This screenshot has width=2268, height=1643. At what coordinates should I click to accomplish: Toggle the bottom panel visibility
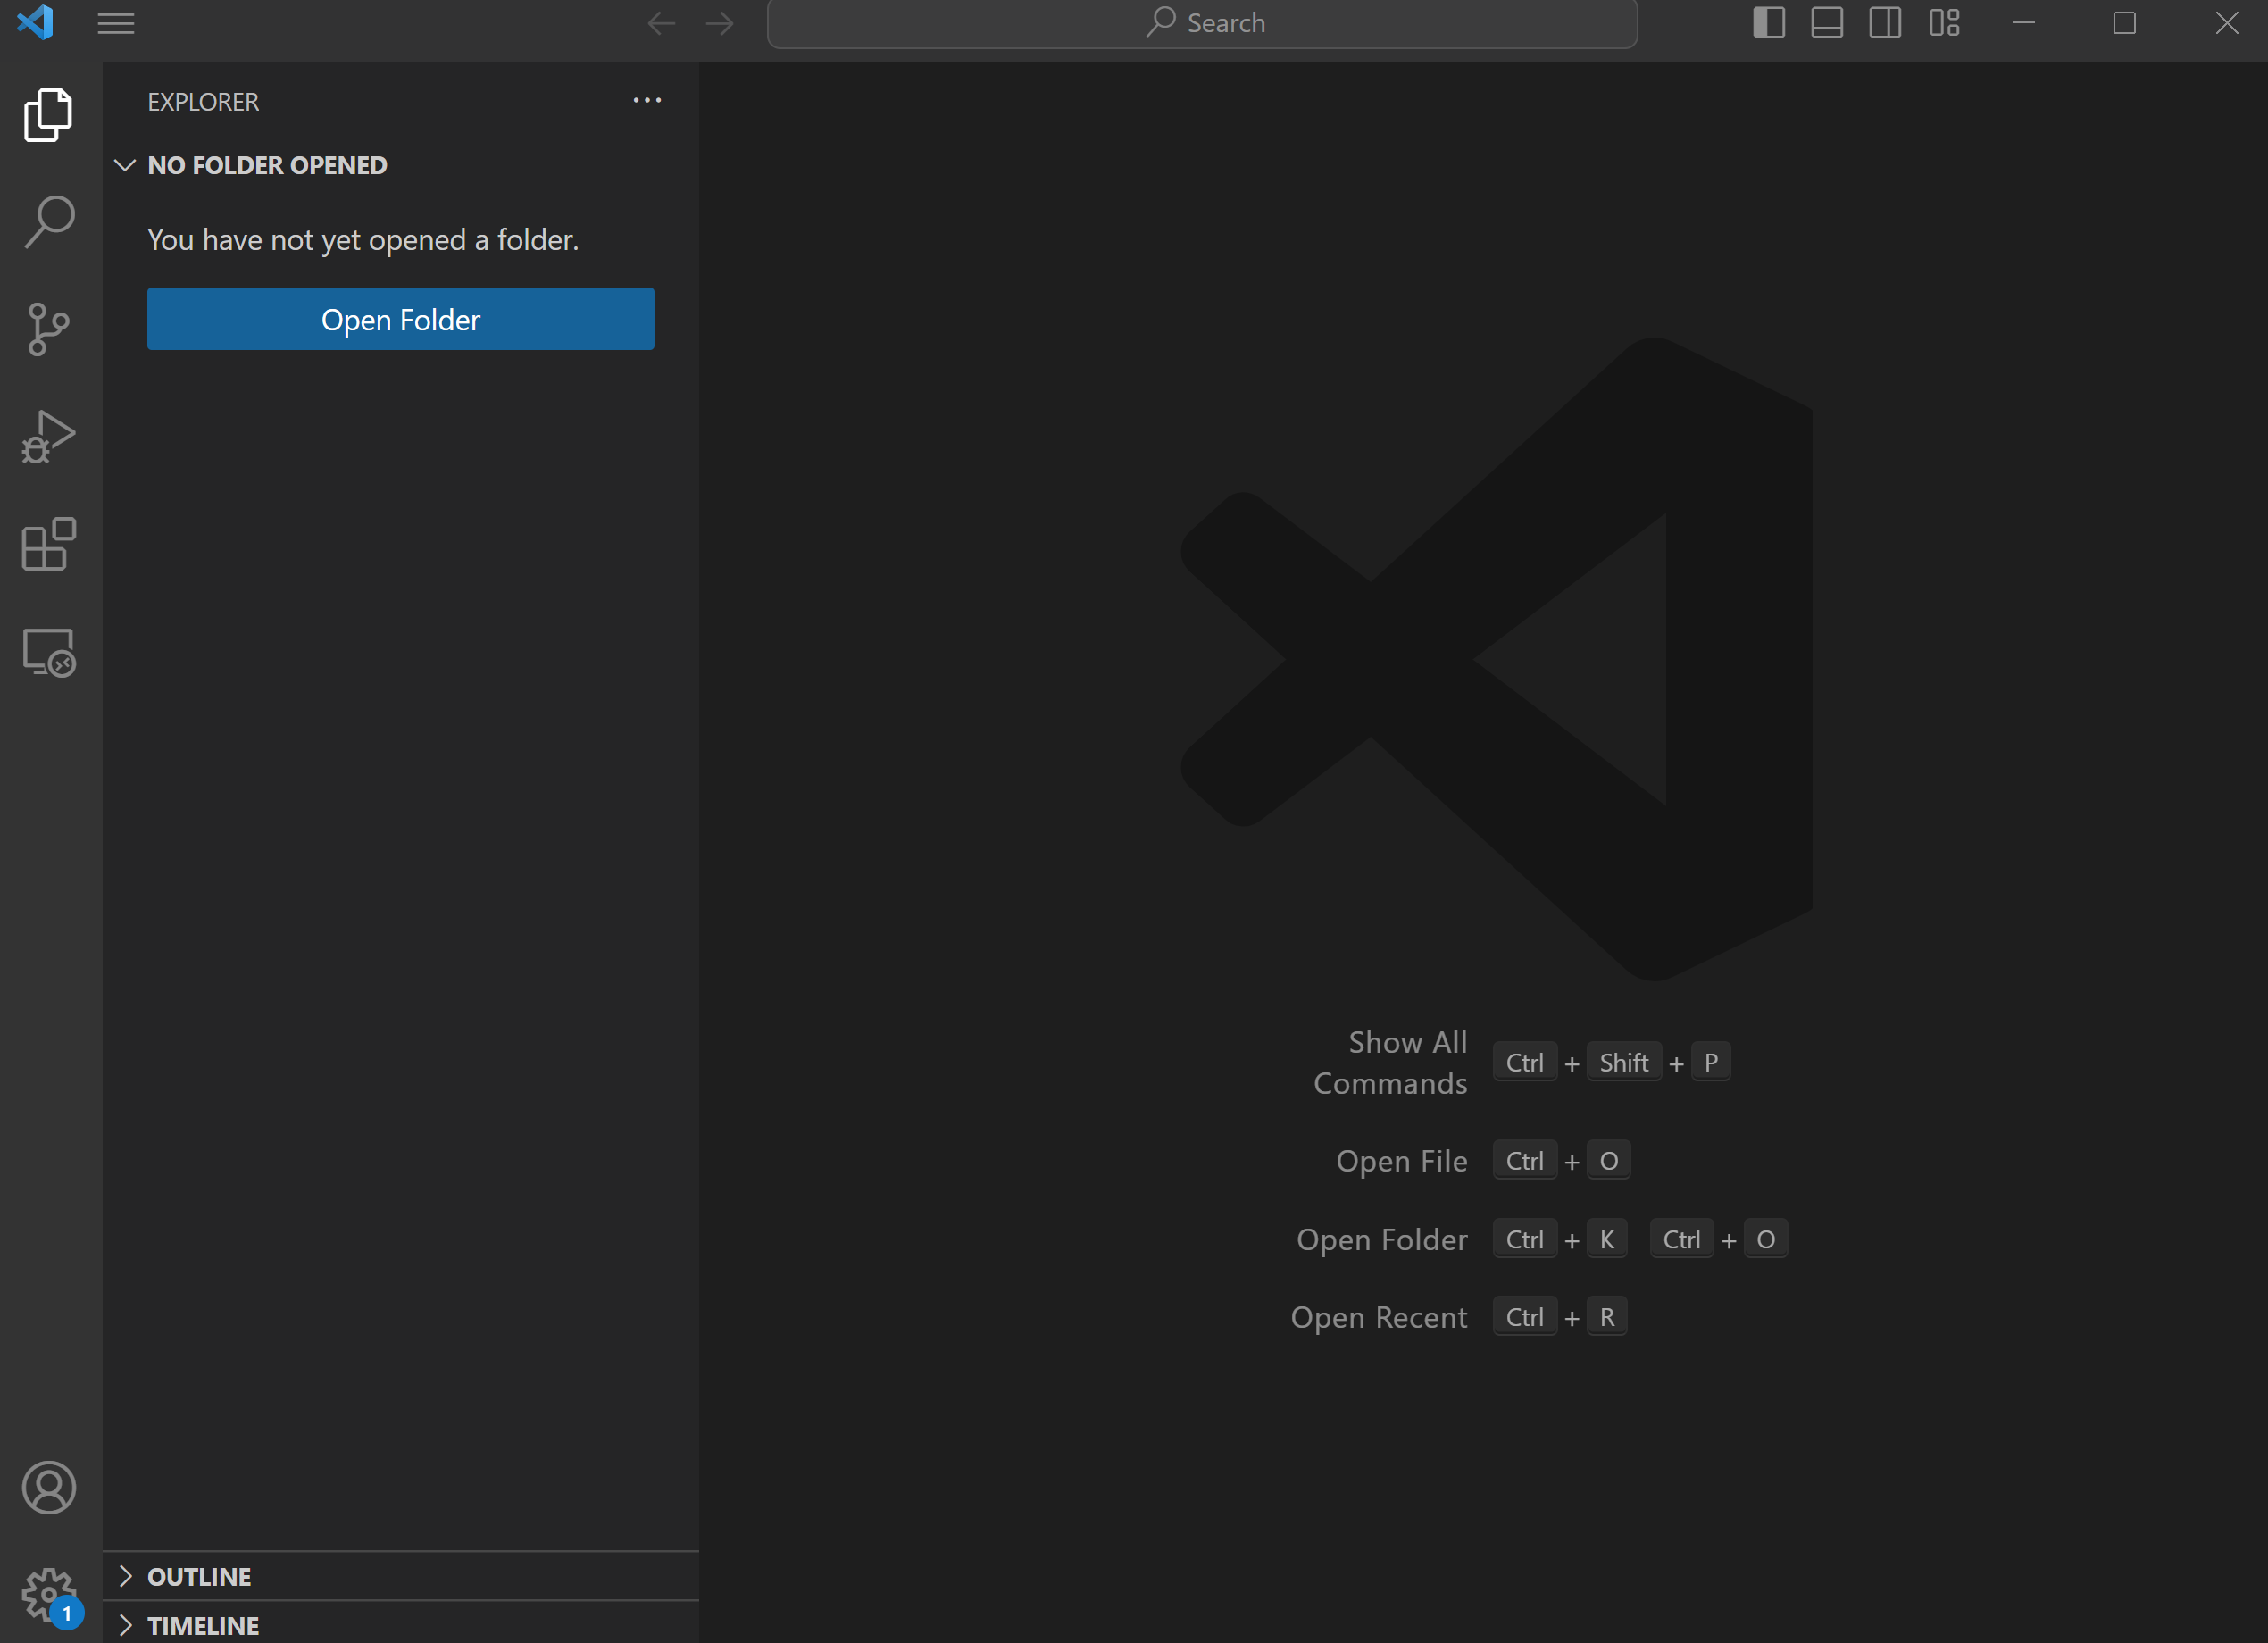(1827, 22)
